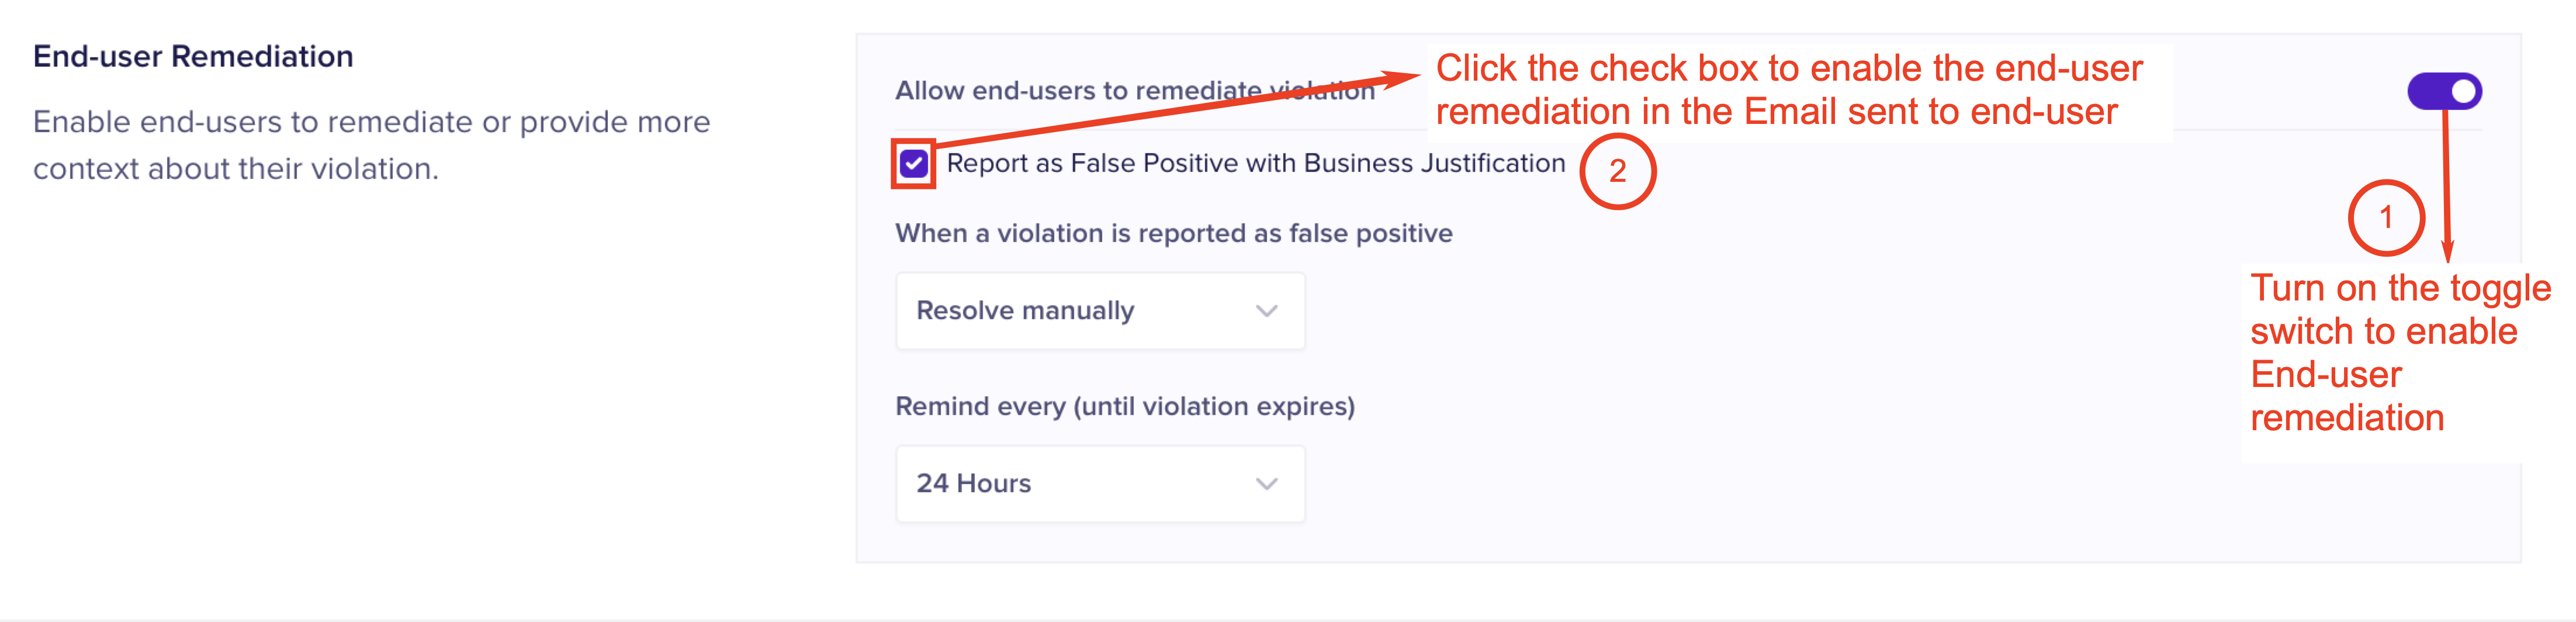Click the chevron arrow beside Resolve manually

pos(1266,311)
